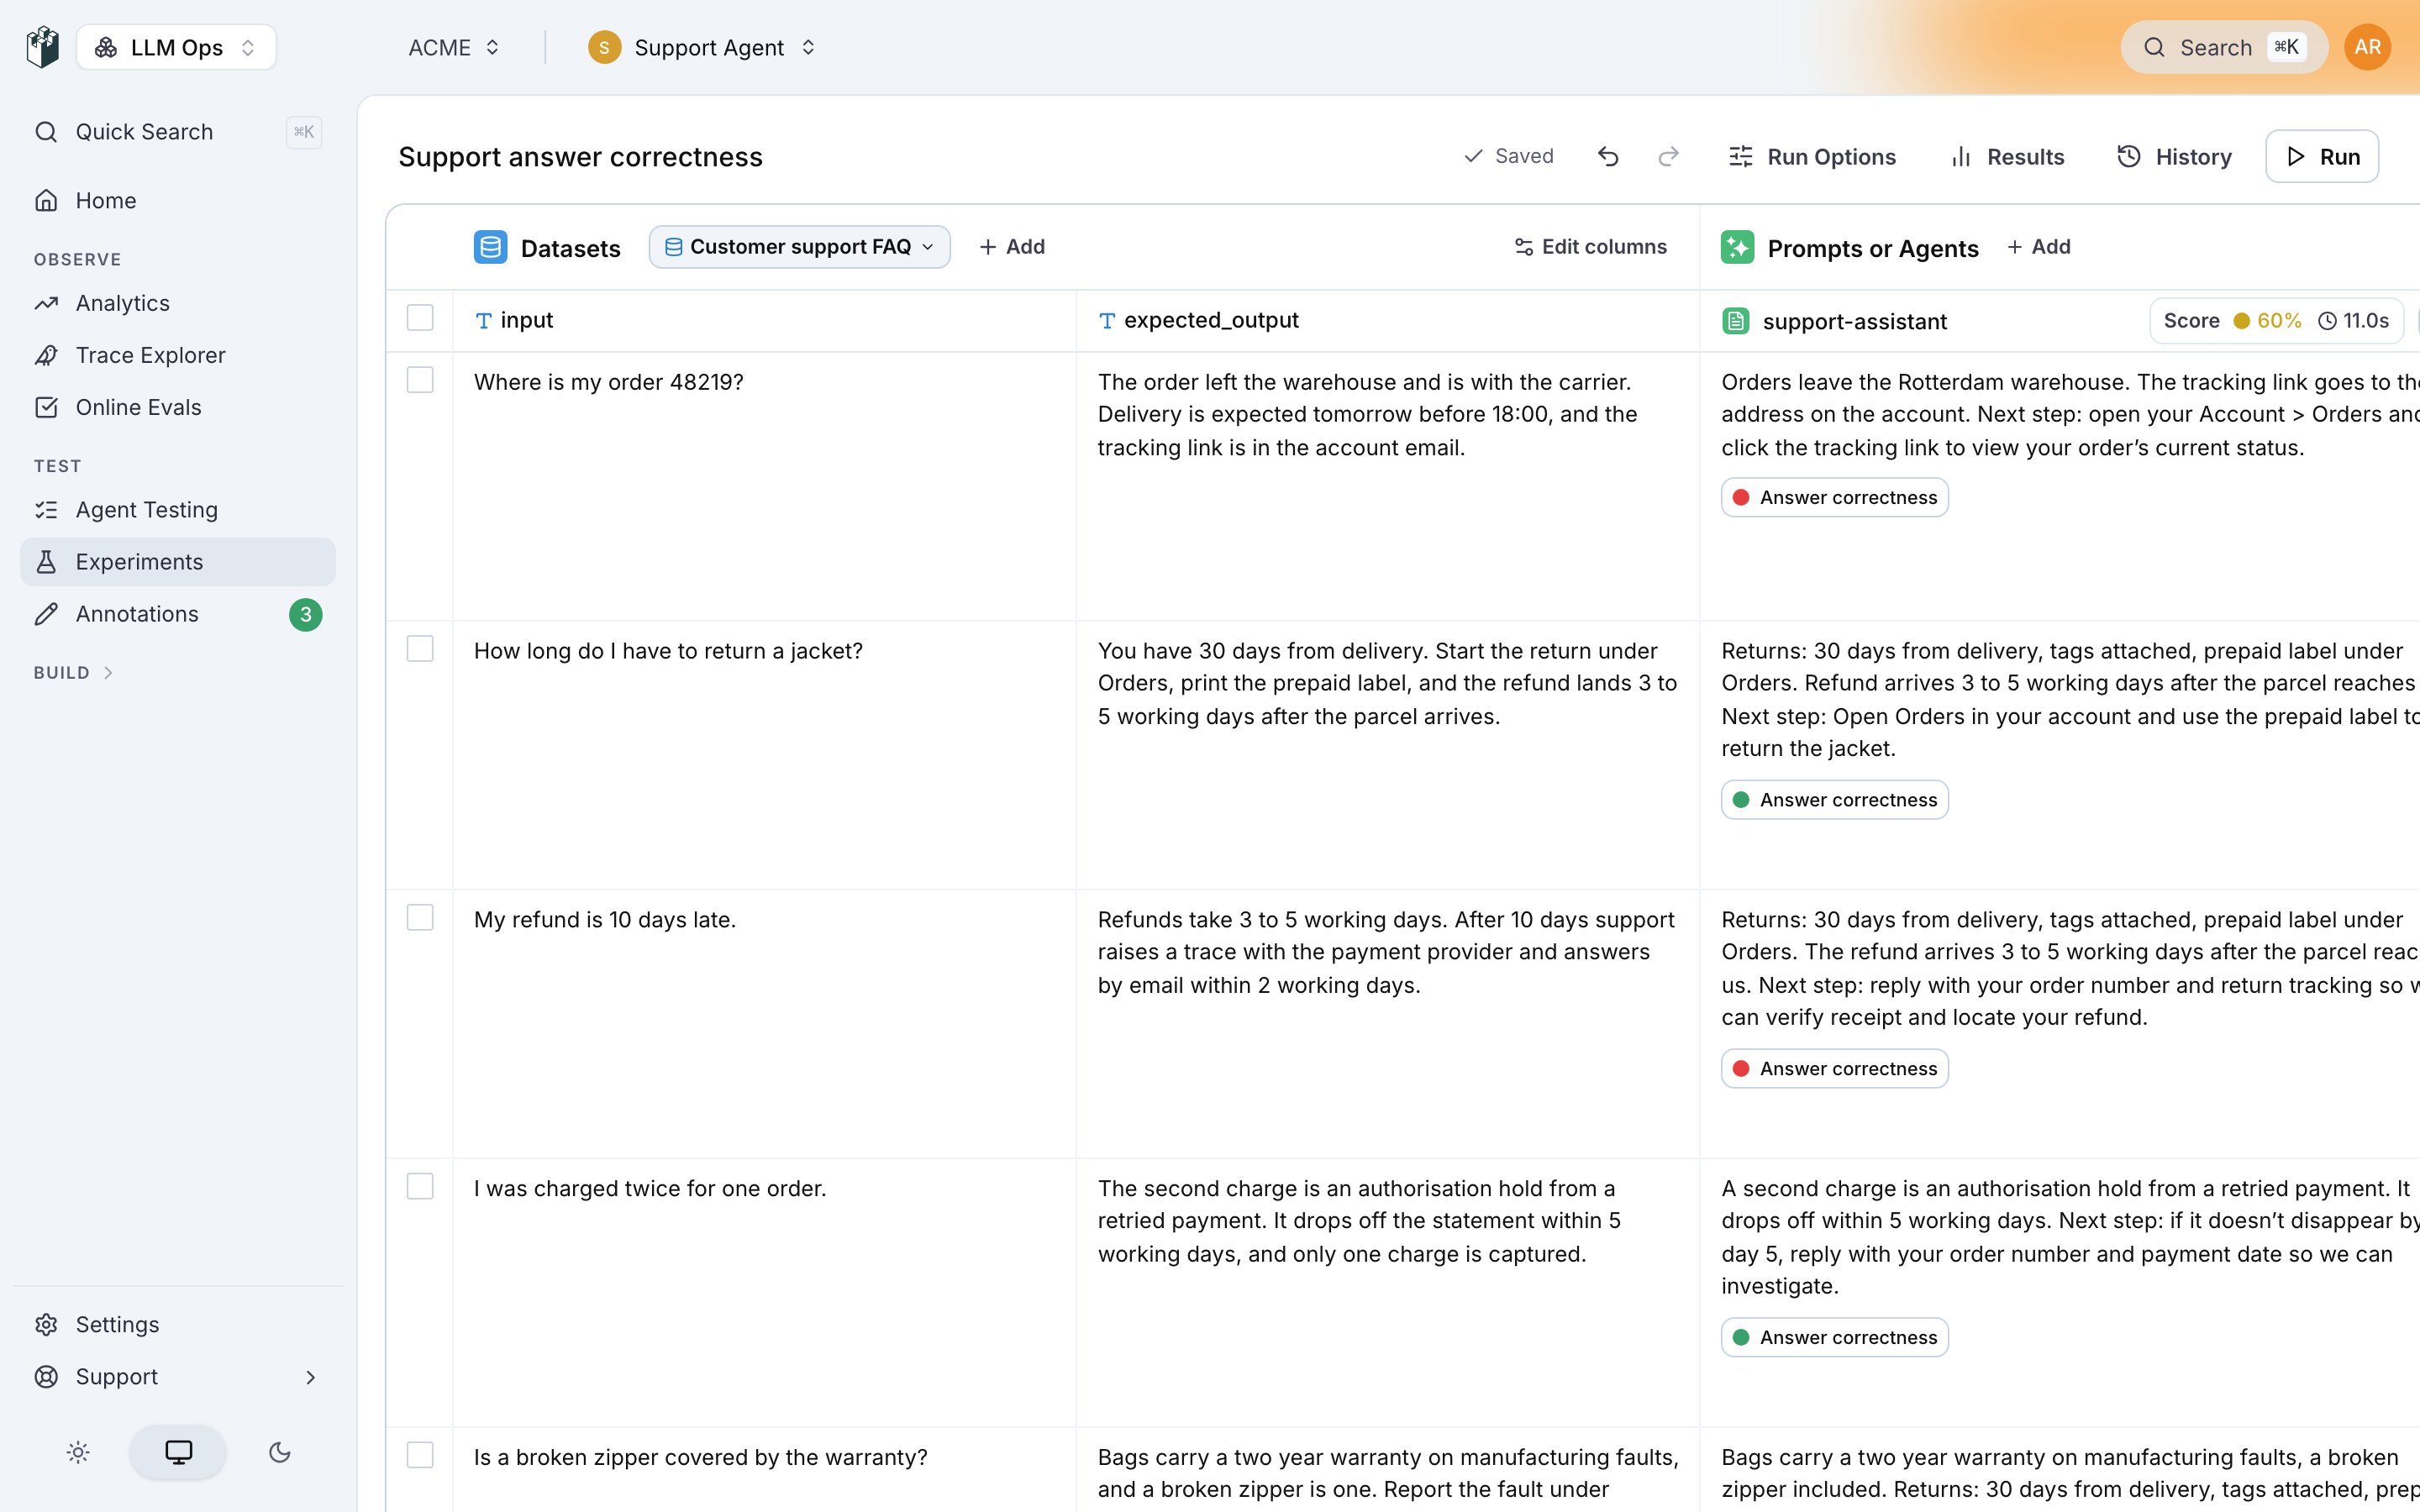The image size is (2420, 1512).
Task: Click the Prompts or Agents sparkle icon
Action: 1737,247
